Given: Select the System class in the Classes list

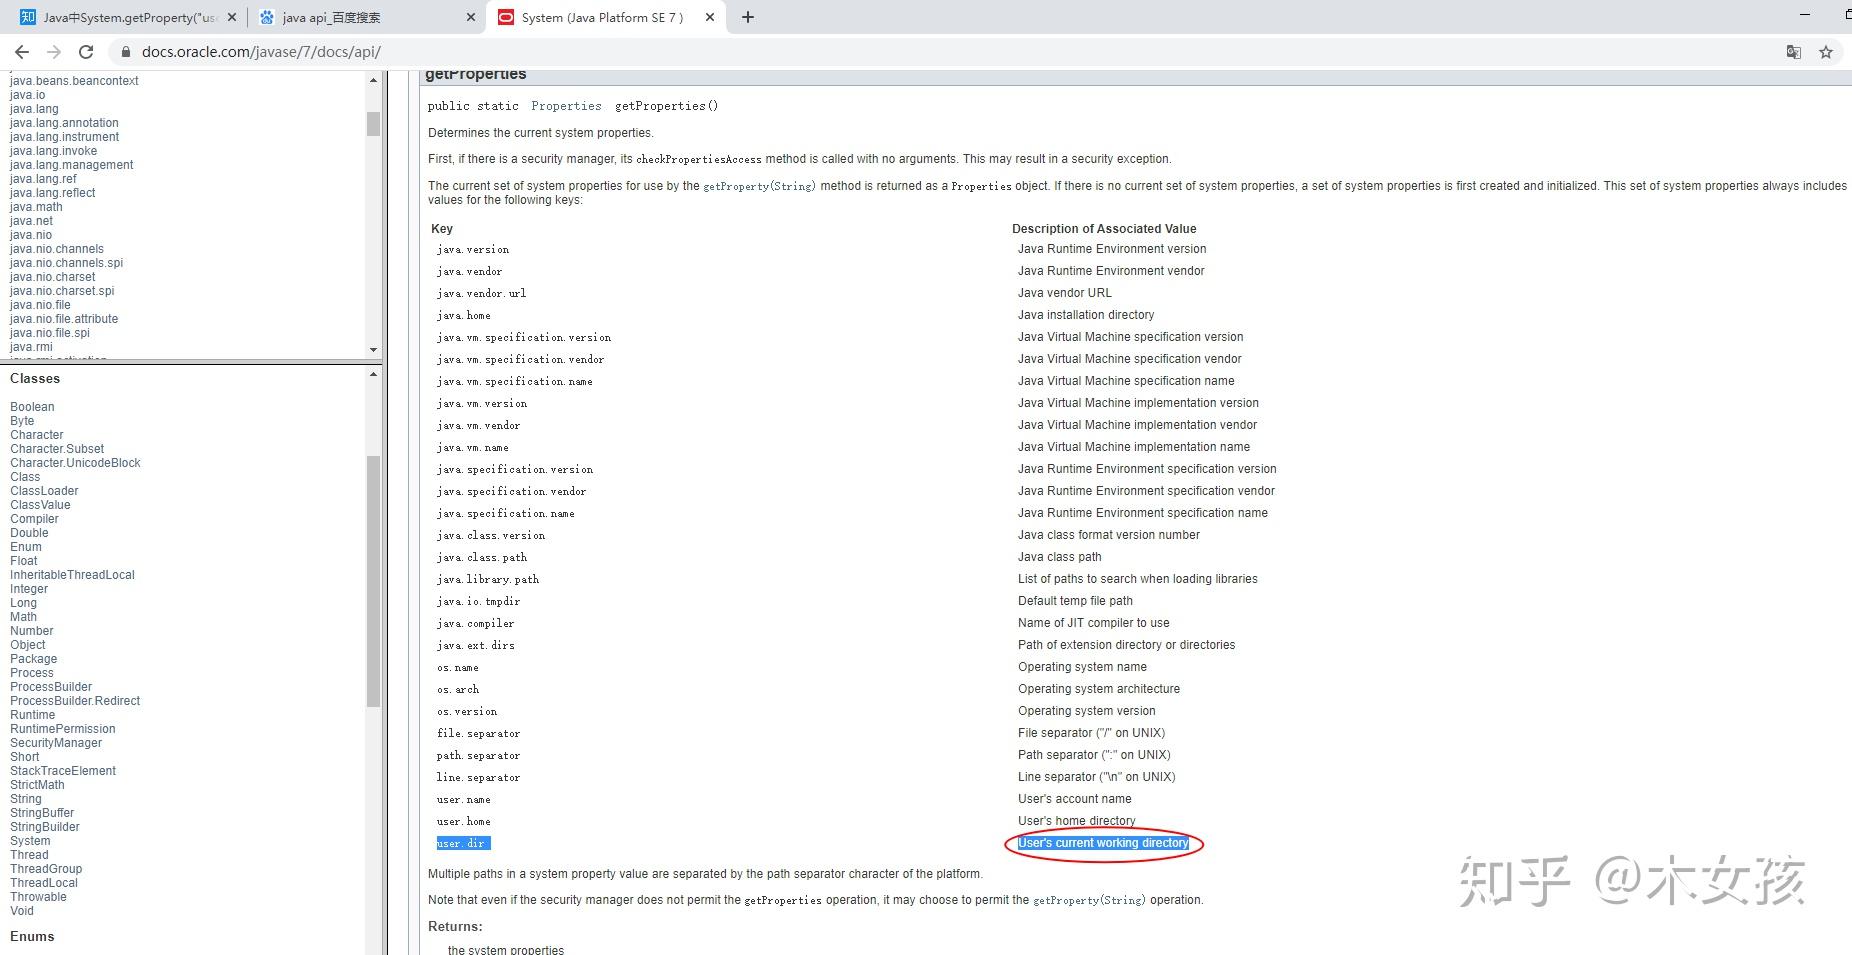Looking at the screenshot, I should point(30,840).
